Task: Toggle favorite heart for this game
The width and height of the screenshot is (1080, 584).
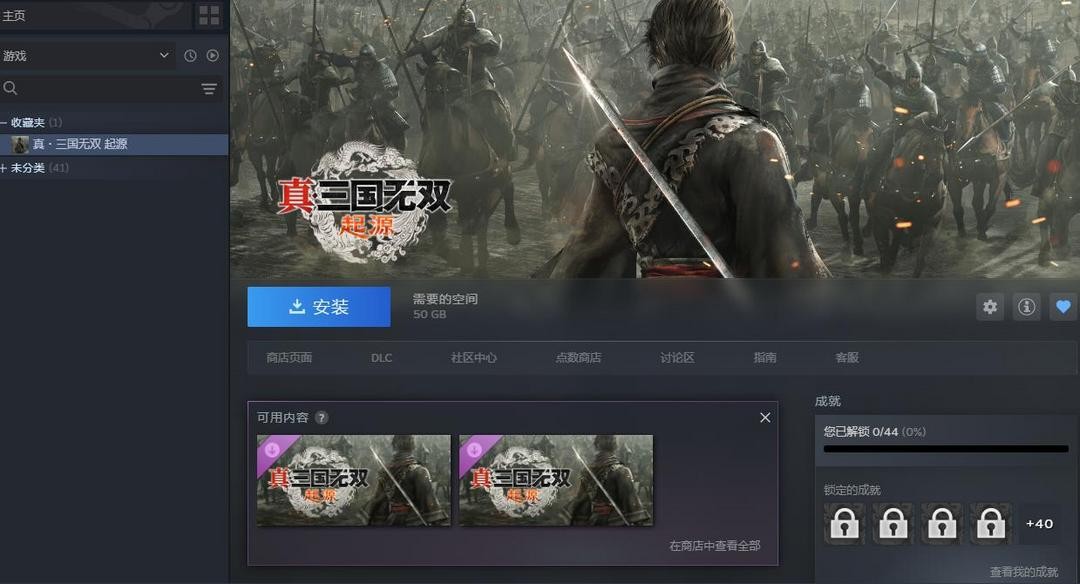Action: [x=1063, y=306]
